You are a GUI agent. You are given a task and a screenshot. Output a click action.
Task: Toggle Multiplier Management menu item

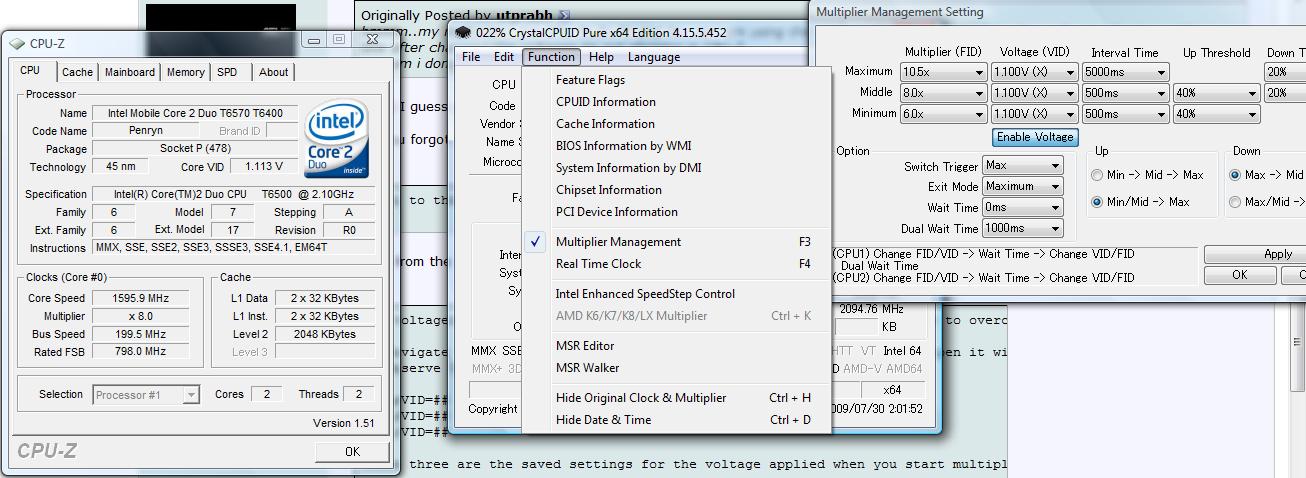[x=676, y=242]
